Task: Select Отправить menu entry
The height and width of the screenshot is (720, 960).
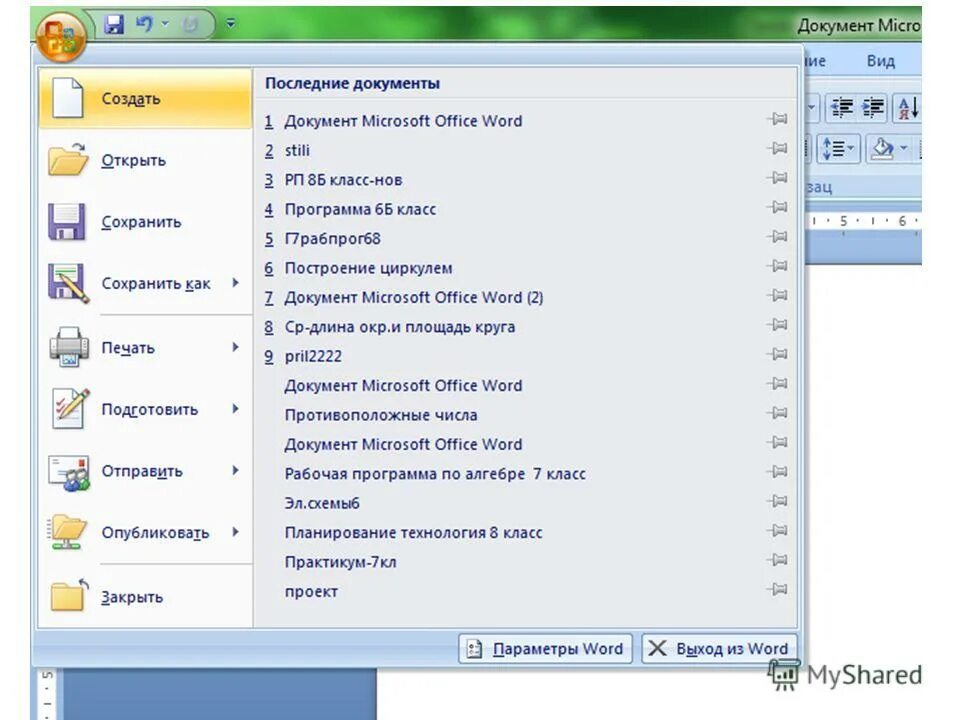Action: pos(145,471)
